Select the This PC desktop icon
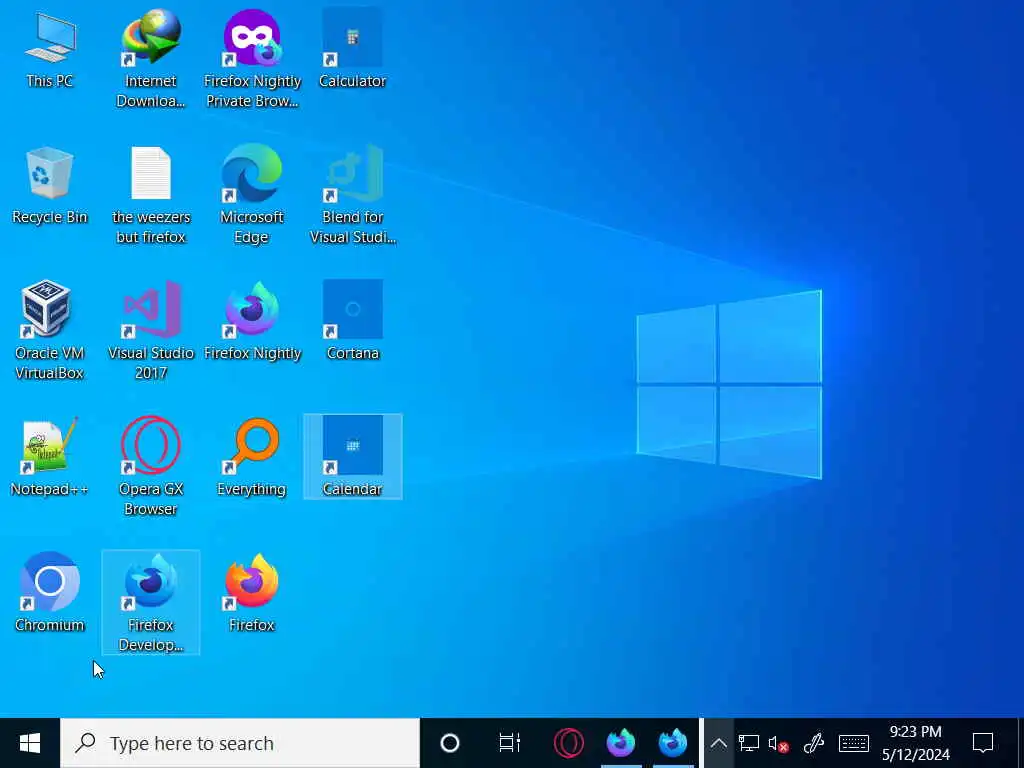Viewport: 1024px width, 768px height. tap(50, 51)
